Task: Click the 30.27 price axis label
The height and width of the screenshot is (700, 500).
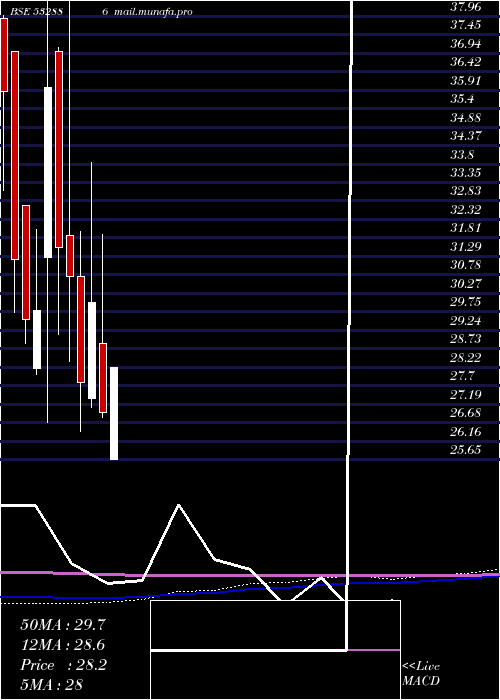Action: [x=466, y=284]
